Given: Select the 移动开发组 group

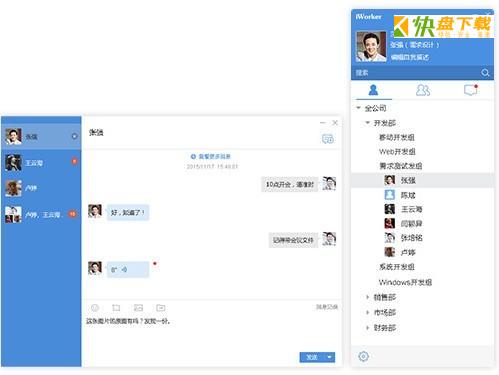Looking at the screenshot, I should (x=397, y=137).
